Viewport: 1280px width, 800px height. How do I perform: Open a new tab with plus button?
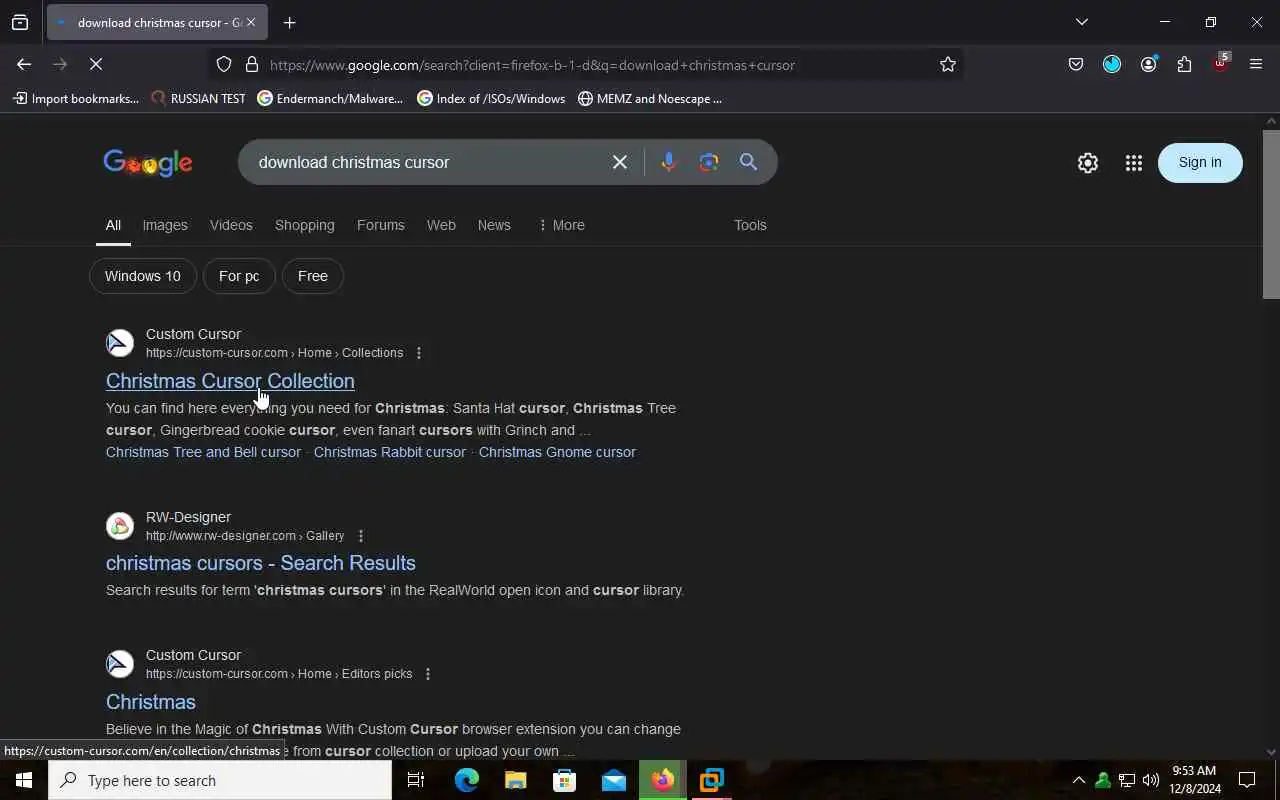(289, 22)
